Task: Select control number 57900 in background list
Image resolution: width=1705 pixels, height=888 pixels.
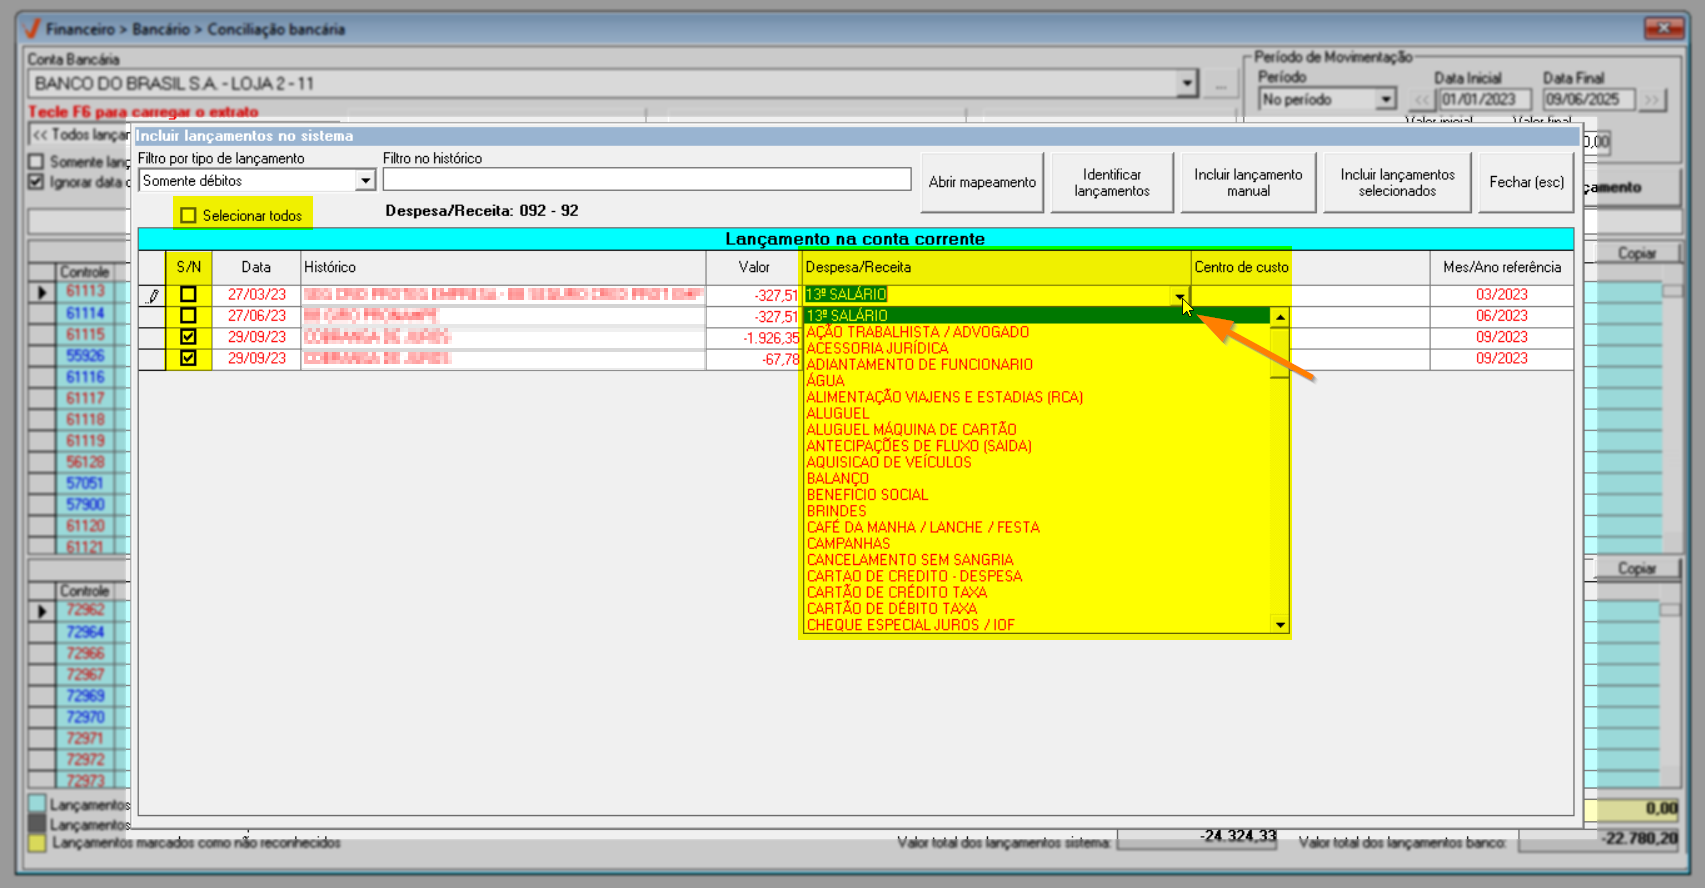Action: tap(86, 504)
